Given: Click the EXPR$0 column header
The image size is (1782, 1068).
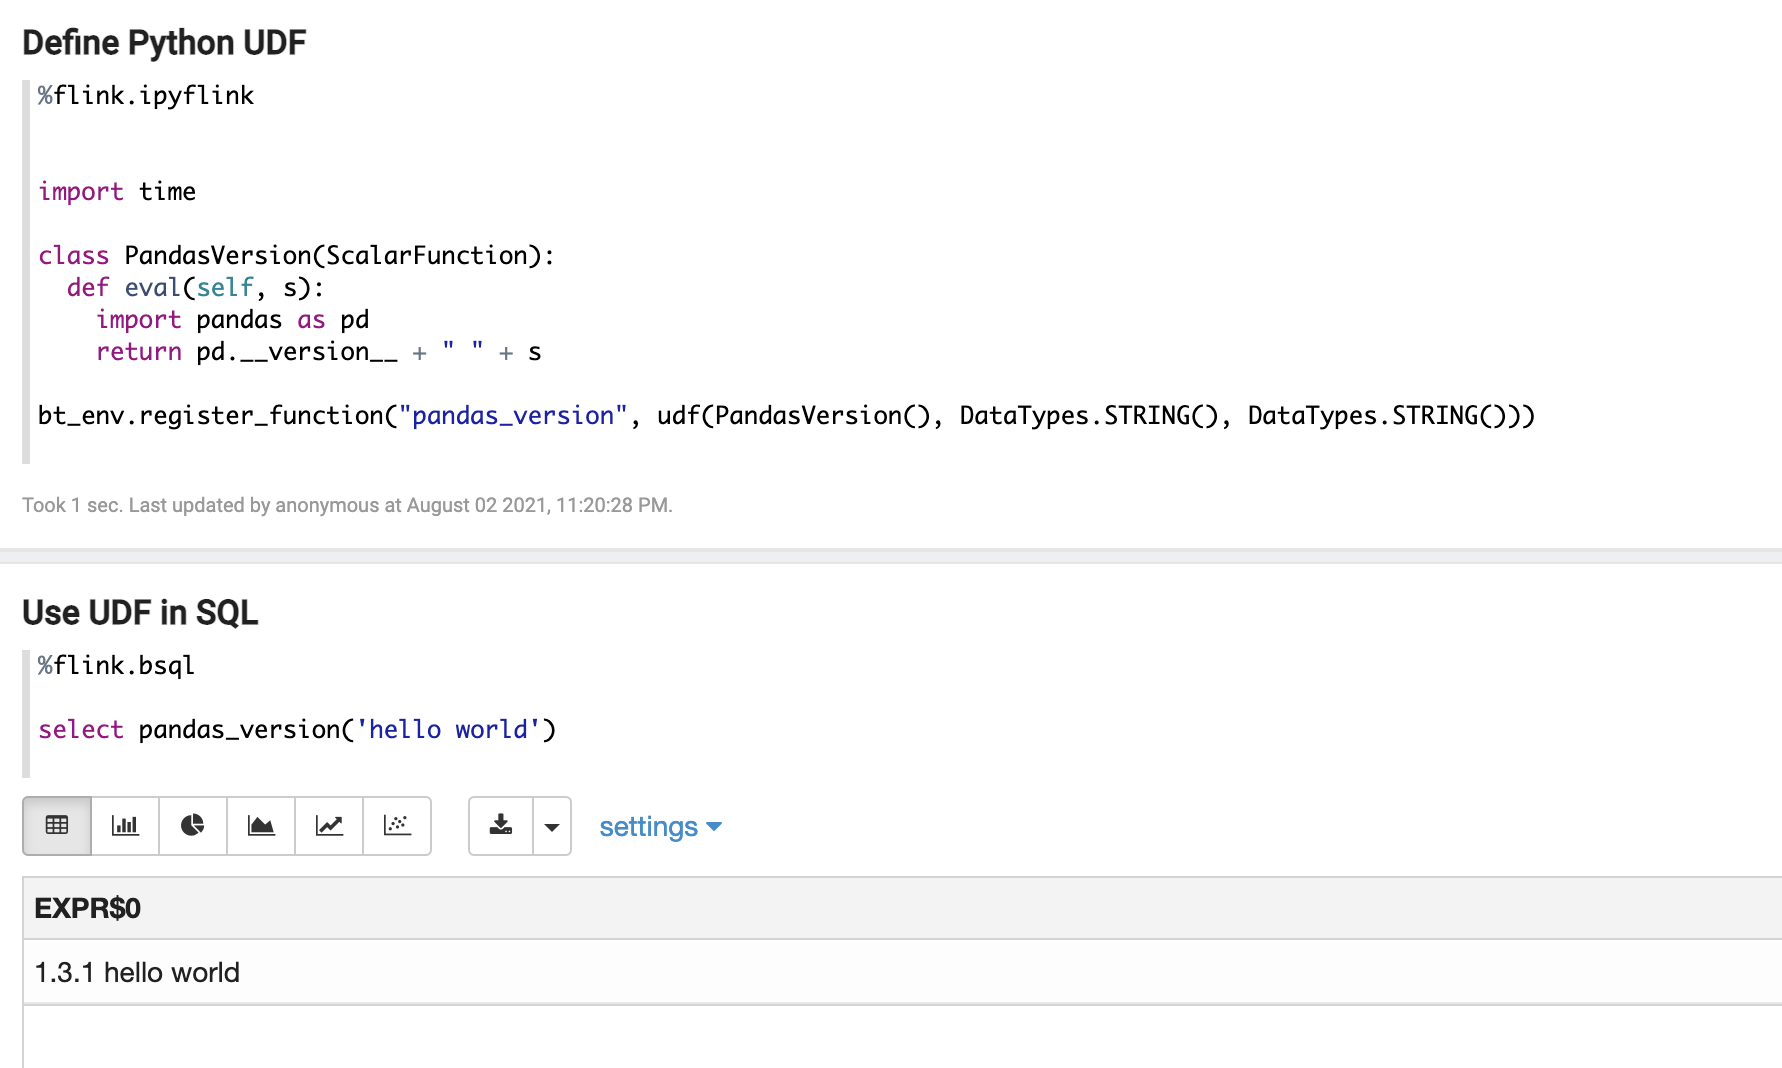Looking at the screenshot, I should click(x=88, y=908).
